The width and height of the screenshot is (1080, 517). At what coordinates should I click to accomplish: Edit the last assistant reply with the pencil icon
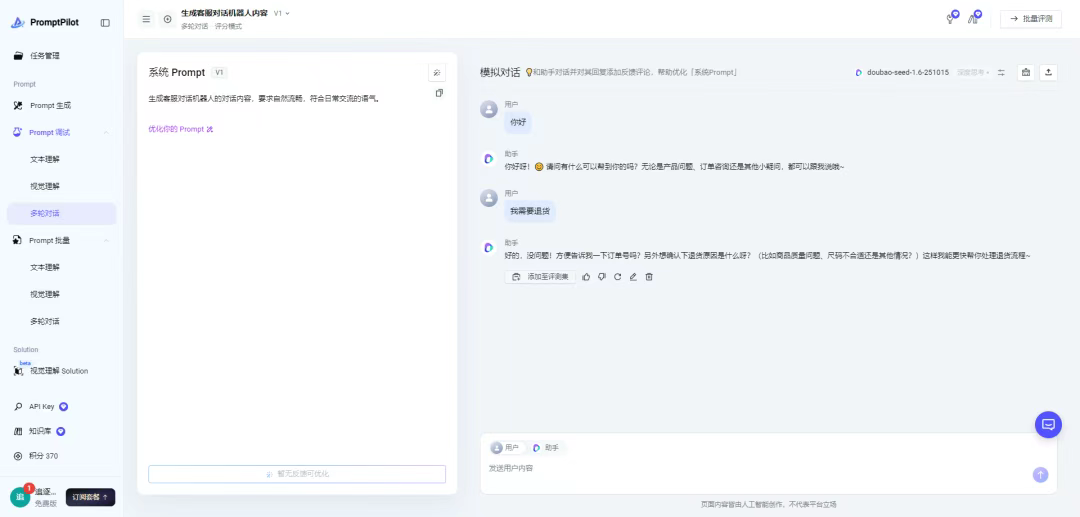(633, 277)
